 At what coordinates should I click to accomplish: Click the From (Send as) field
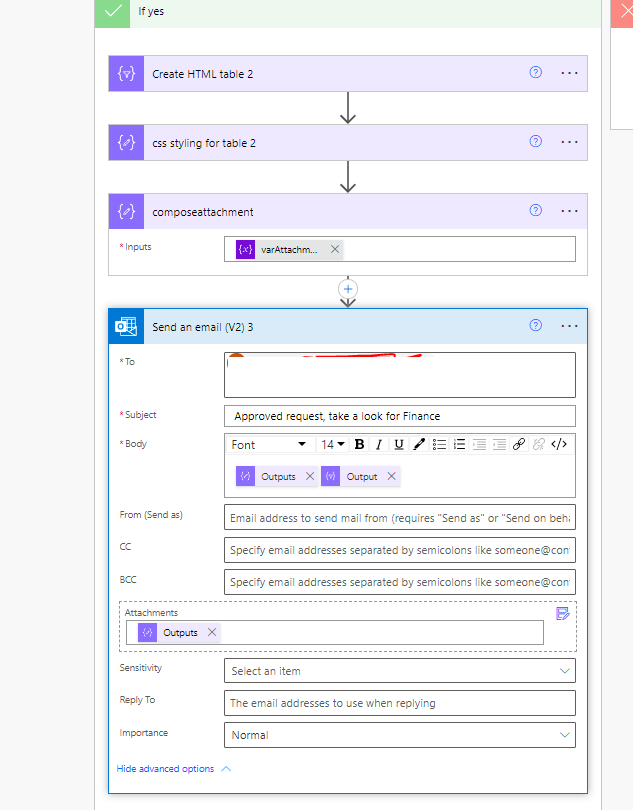(x=399, y=518)
